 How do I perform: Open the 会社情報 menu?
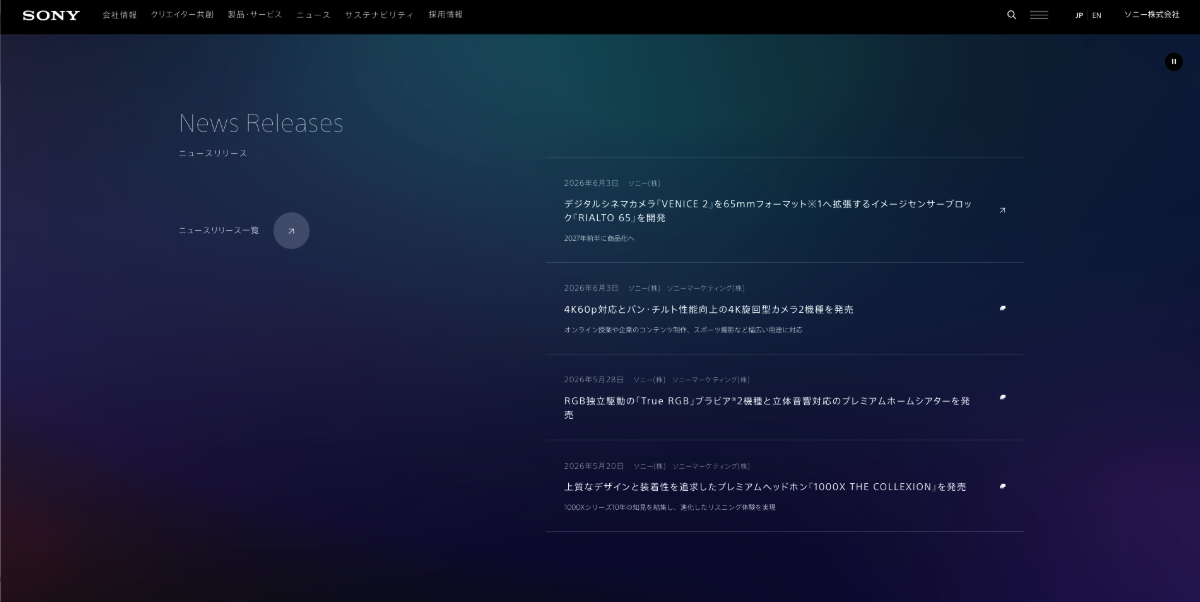coord(119,15)
